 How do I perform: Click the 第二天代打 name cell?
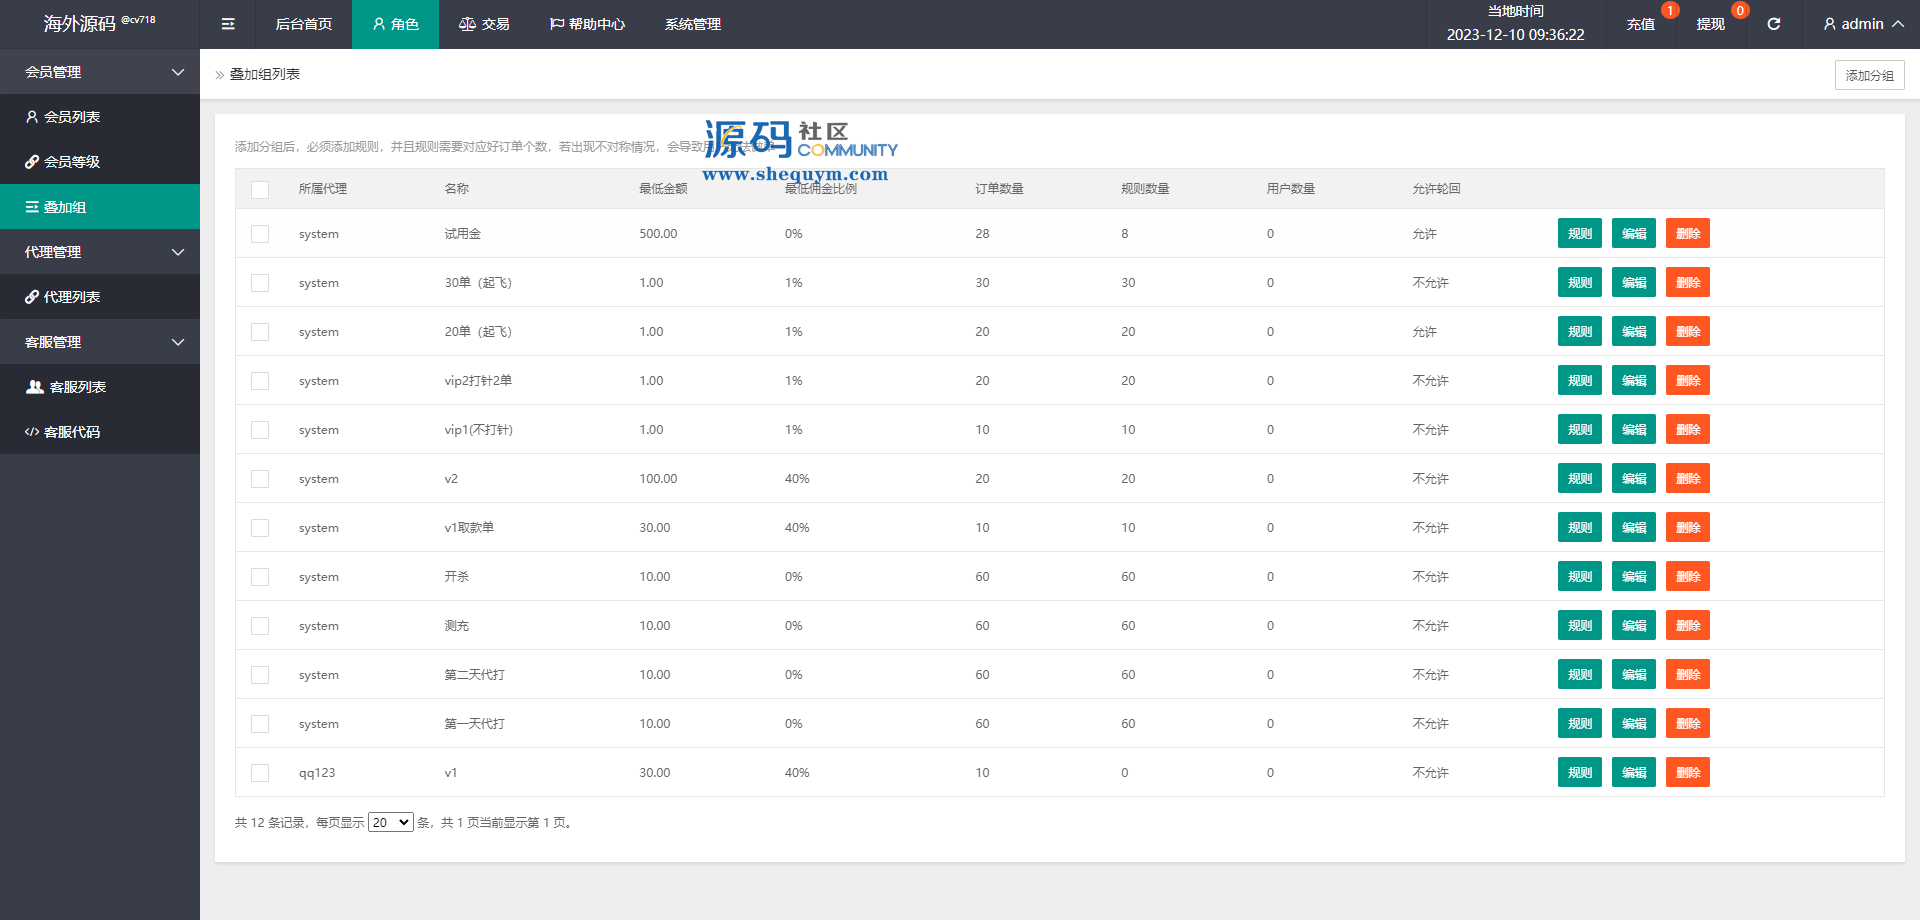tap(474, 675)
